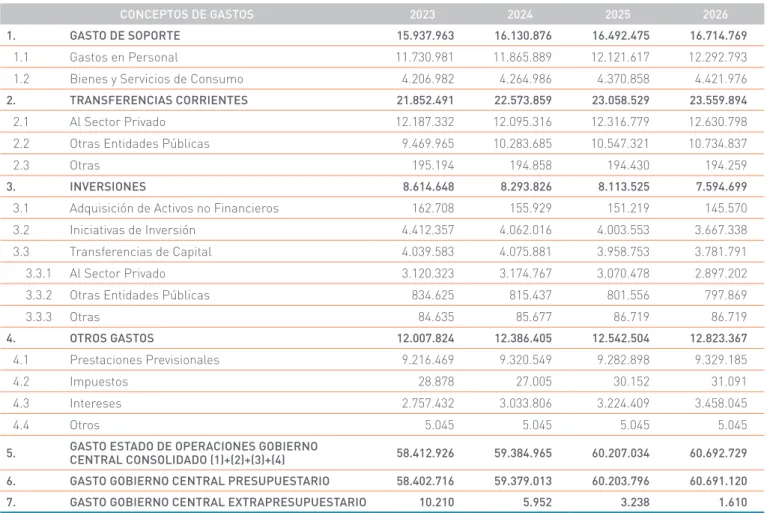
Task: Click the GASTO DE SOPORTE row label
Action: [x=125, y=36]
